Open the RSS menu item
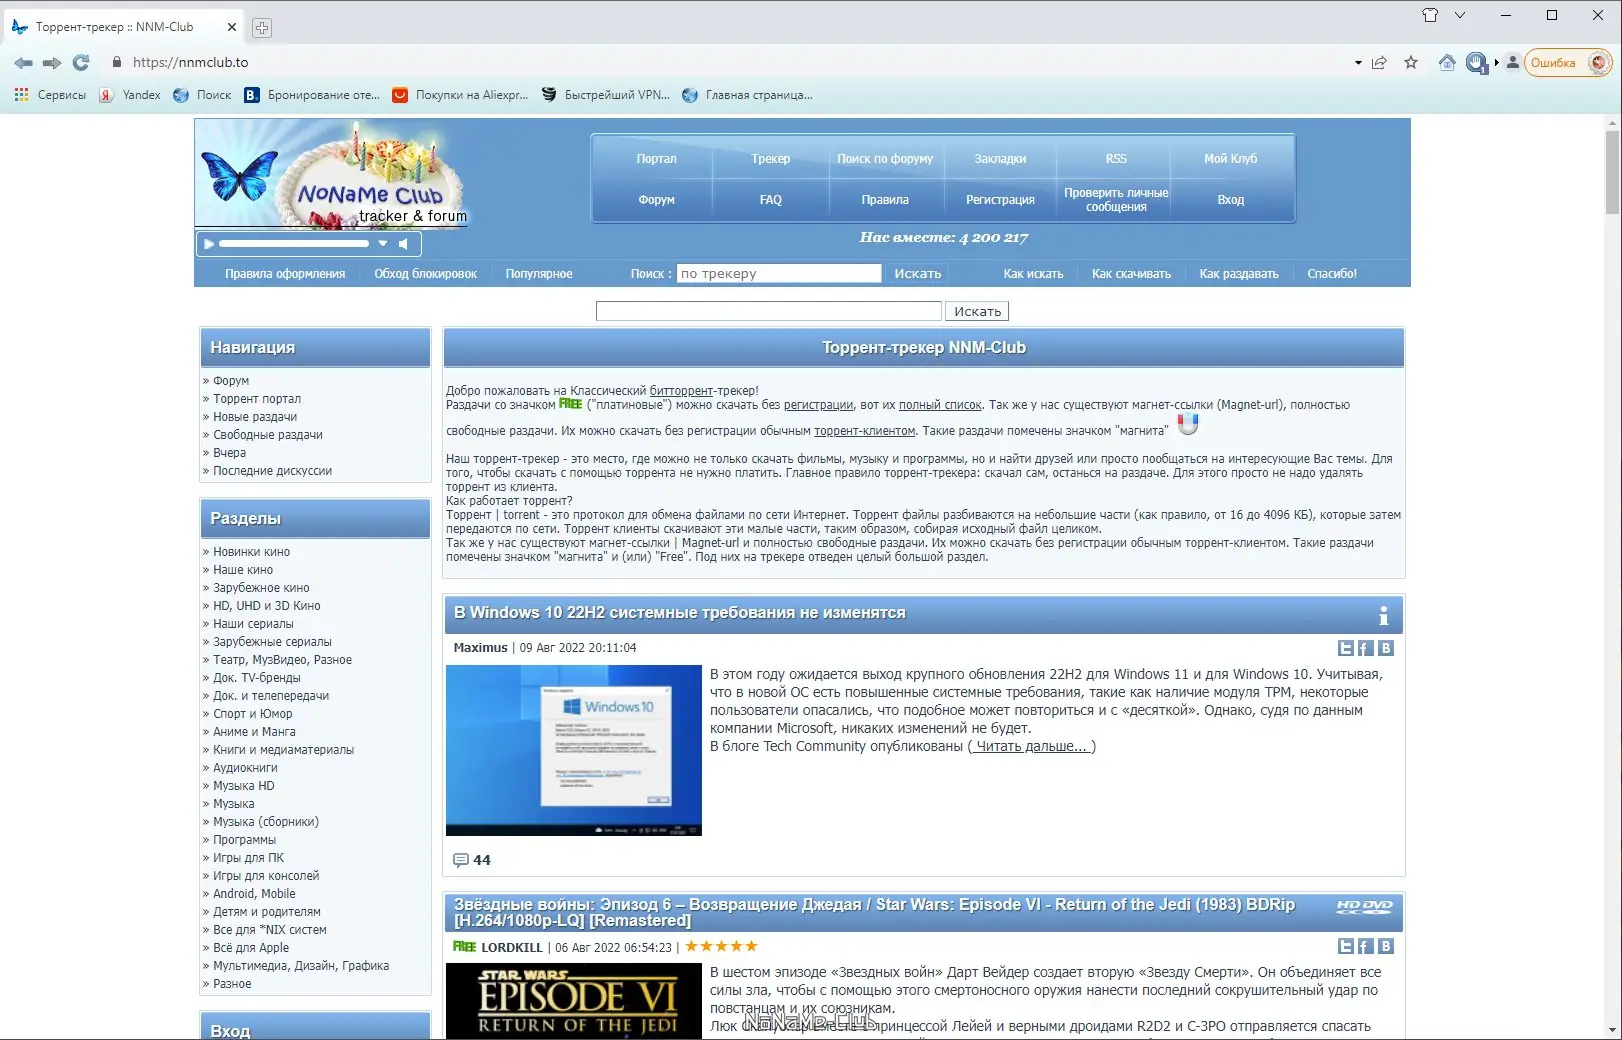 [x=1116, y=159]
